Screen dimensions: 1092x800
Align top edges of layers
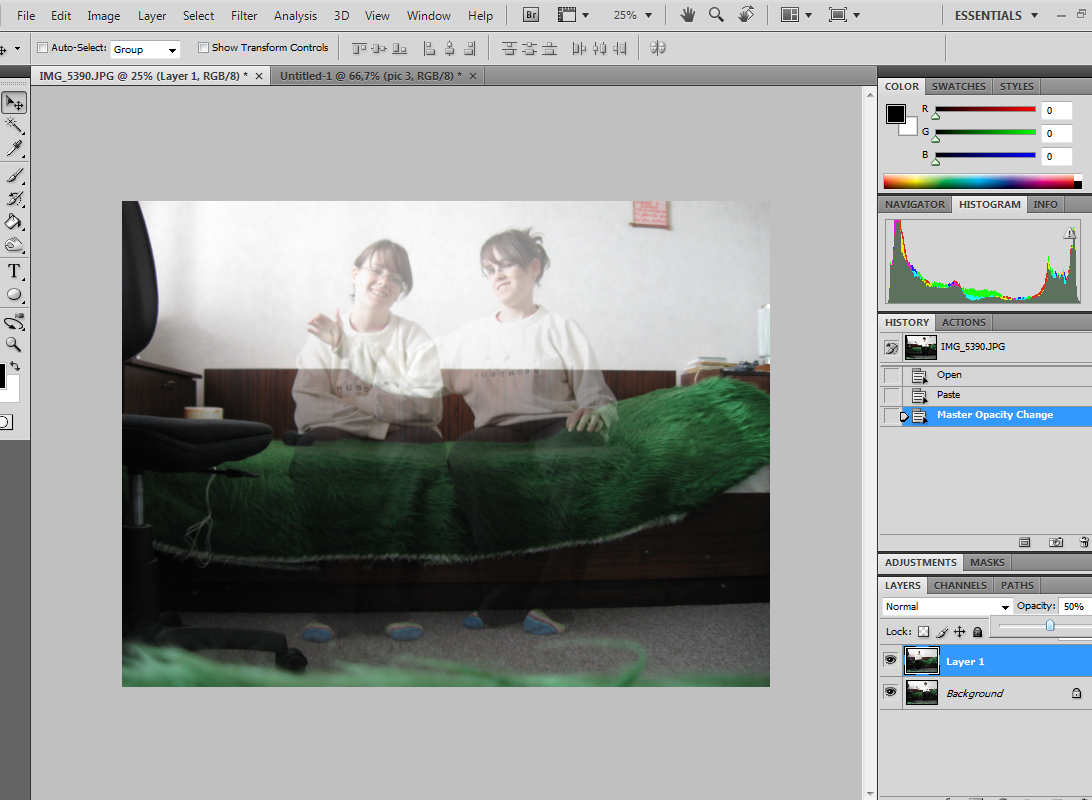coord(359,48)
